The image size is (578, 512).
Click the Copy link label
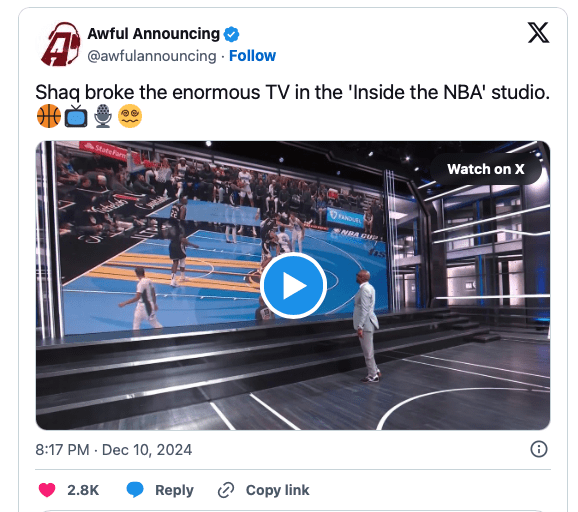pos(277,490)
